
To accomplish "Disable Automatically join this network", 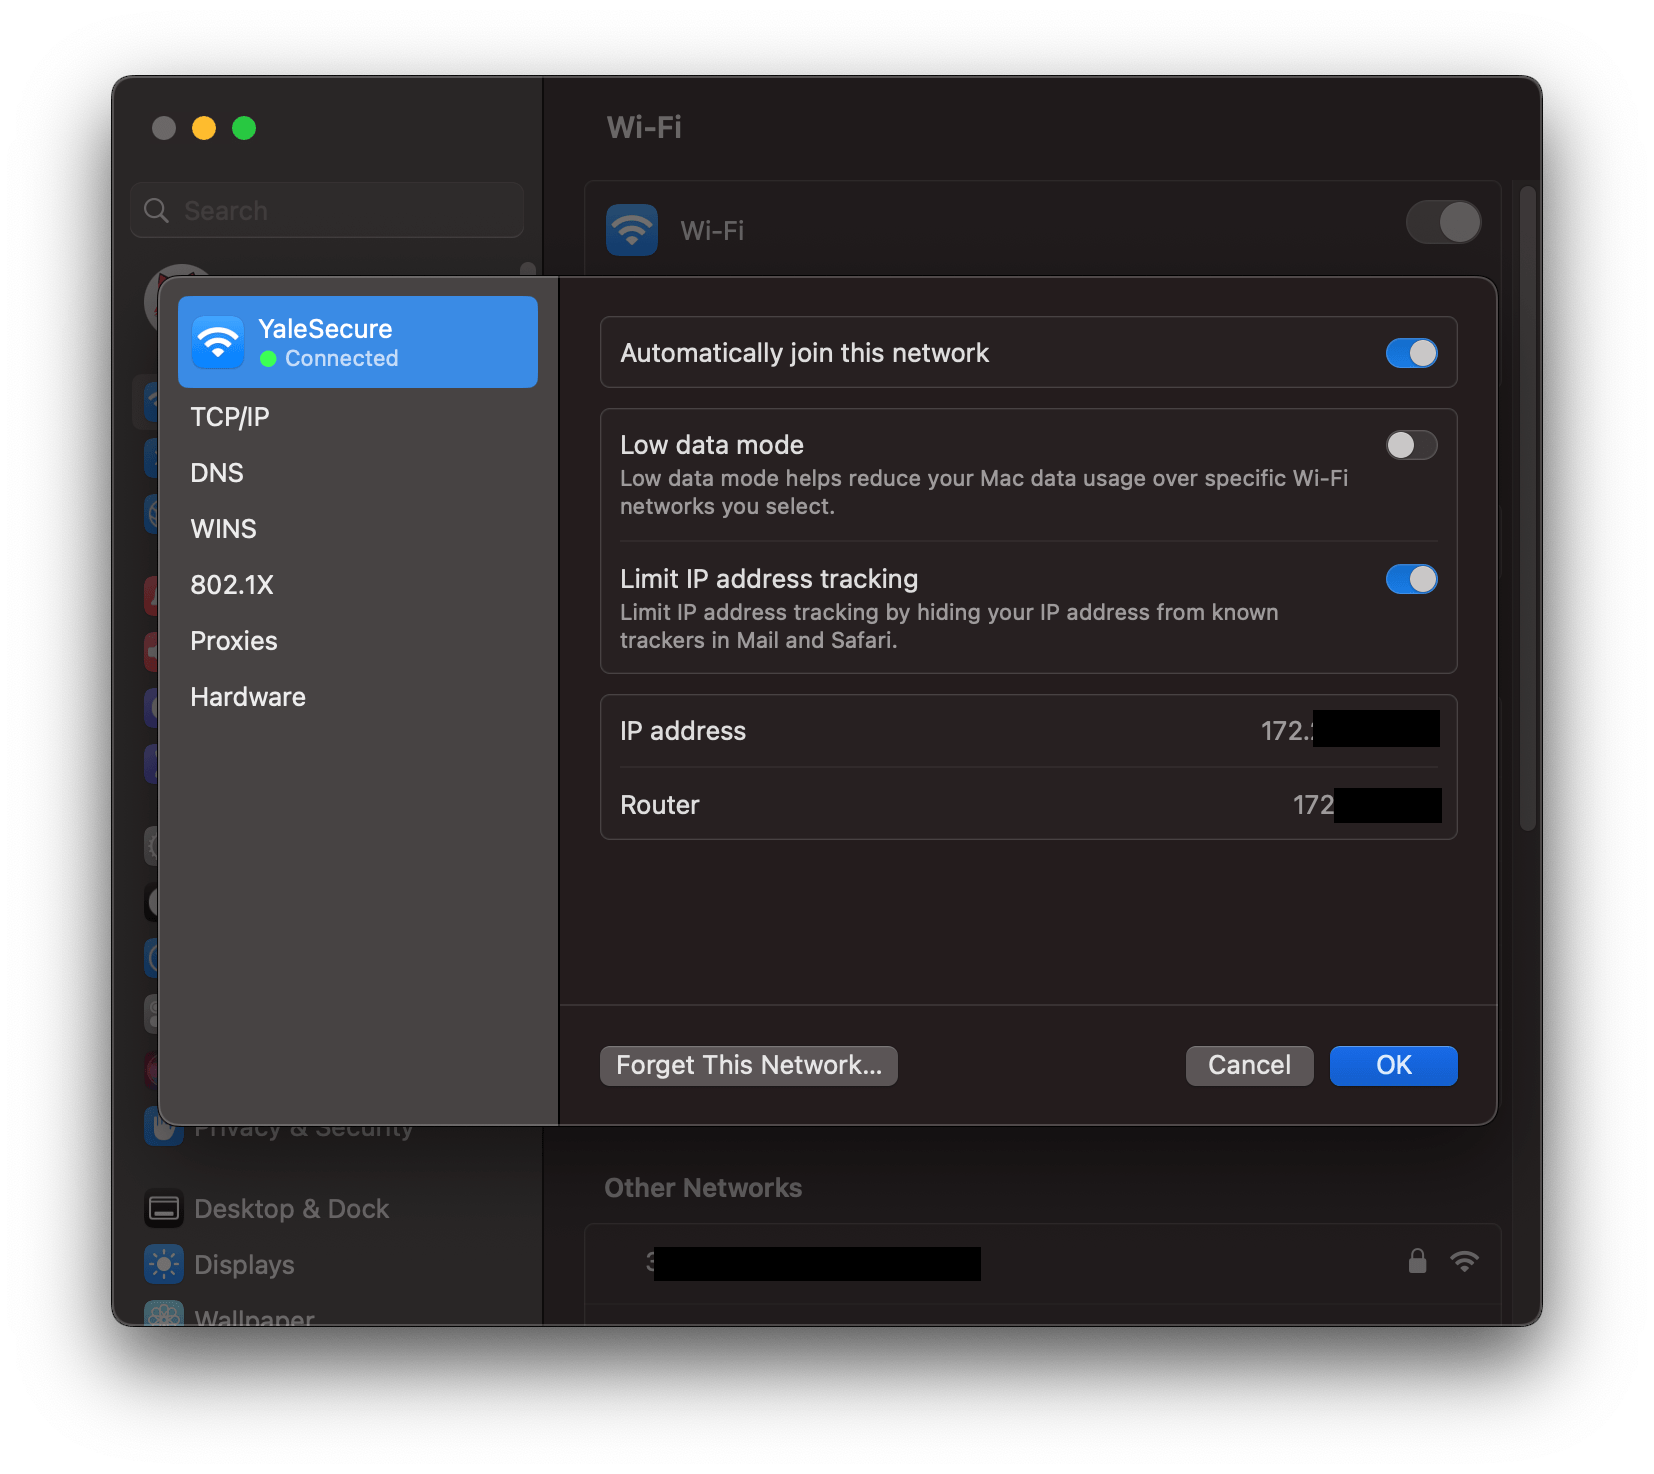I will (1412, 353).
